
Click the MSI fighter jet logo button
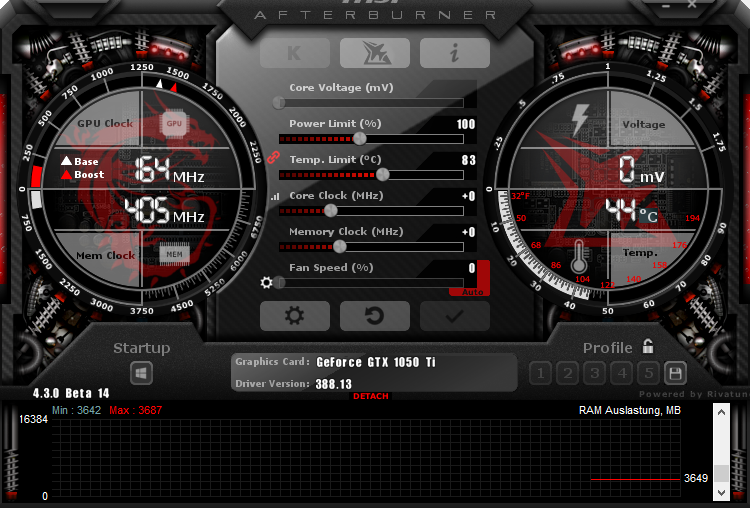point(375,53)
